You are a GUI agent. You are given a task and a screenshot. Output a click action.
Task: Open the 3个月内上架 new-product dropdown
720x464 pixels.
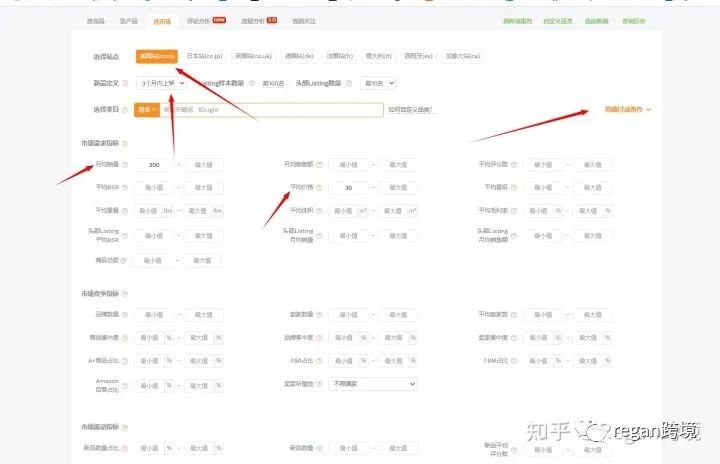pyautogui.click(x=162, y=84)
